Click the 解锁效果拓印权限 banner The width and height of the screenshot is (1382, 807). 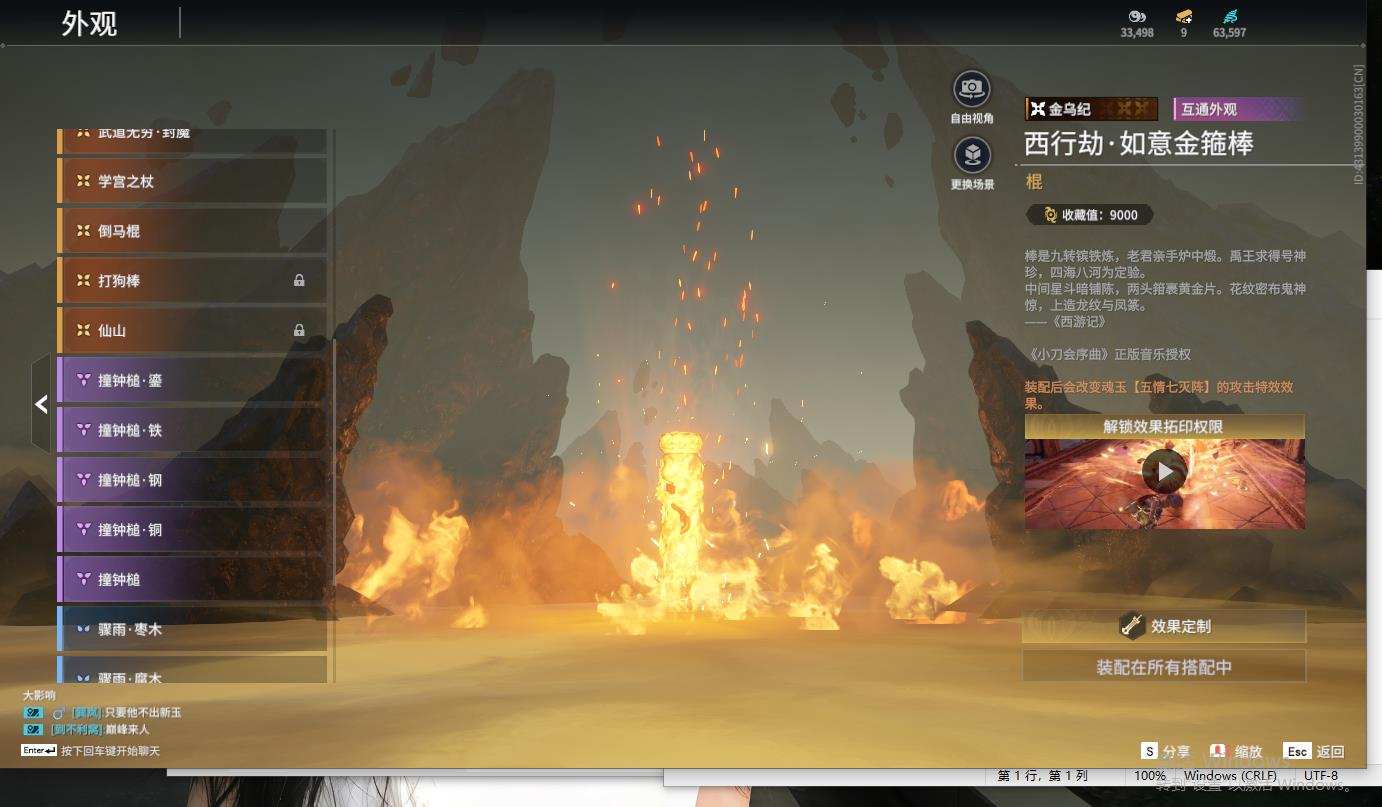pos(1165,427)
